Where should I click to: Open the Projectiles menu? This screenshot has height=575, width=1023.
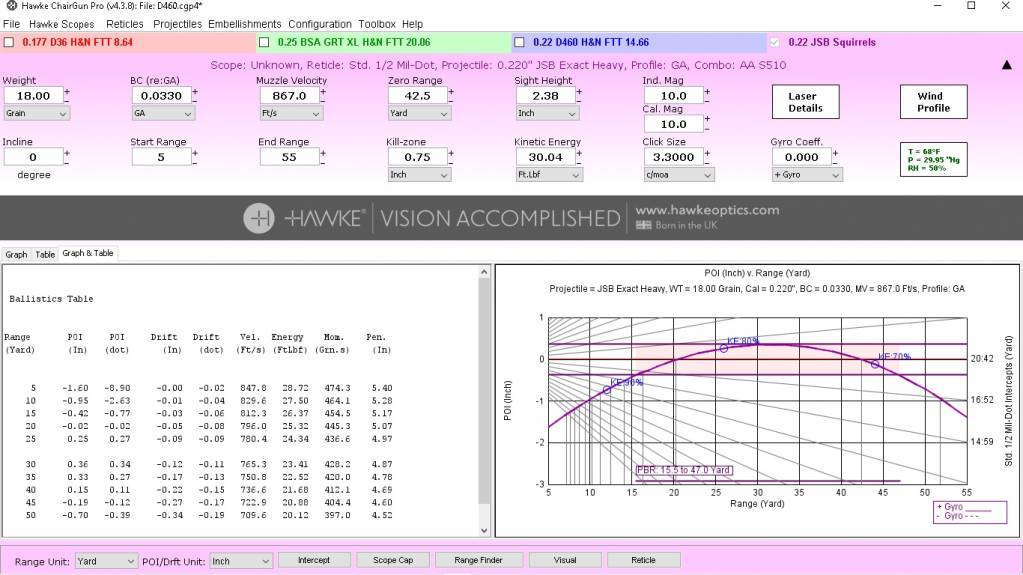177,24
